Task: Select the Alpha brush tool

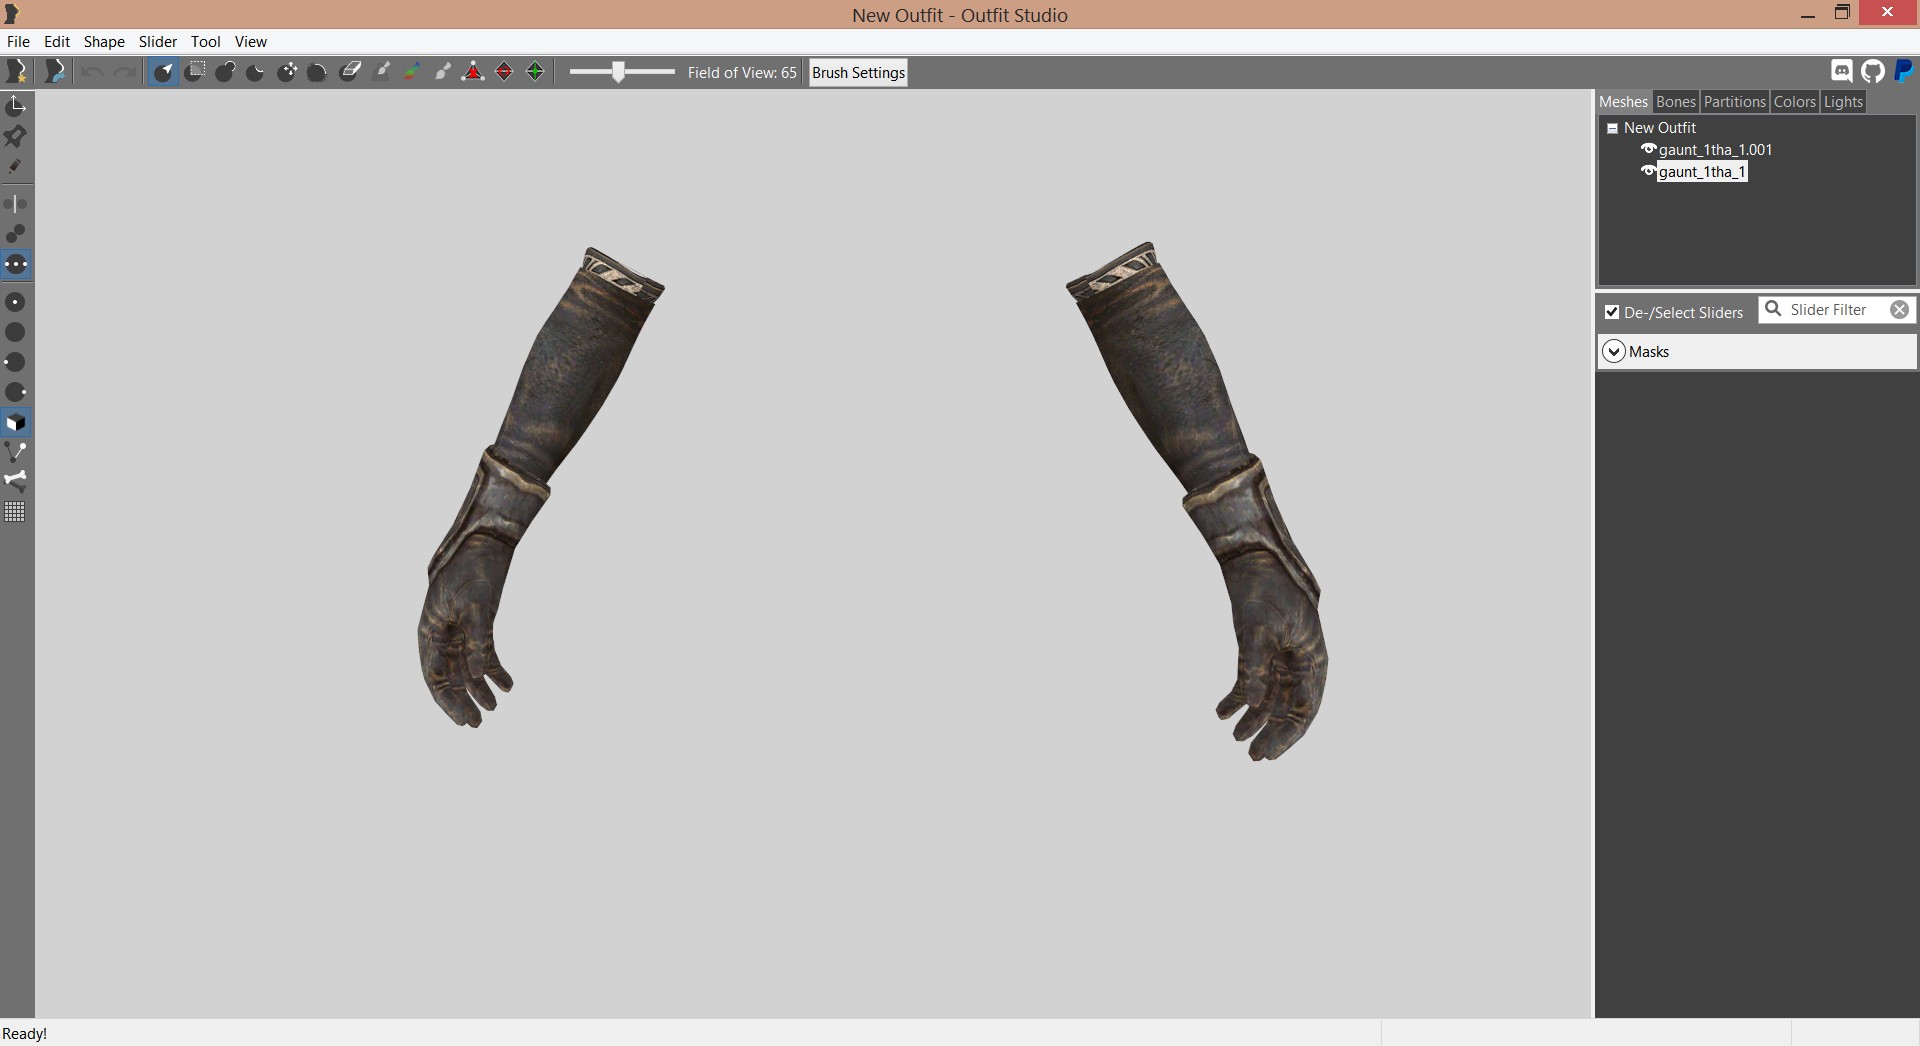Action: tap(443, 72)
